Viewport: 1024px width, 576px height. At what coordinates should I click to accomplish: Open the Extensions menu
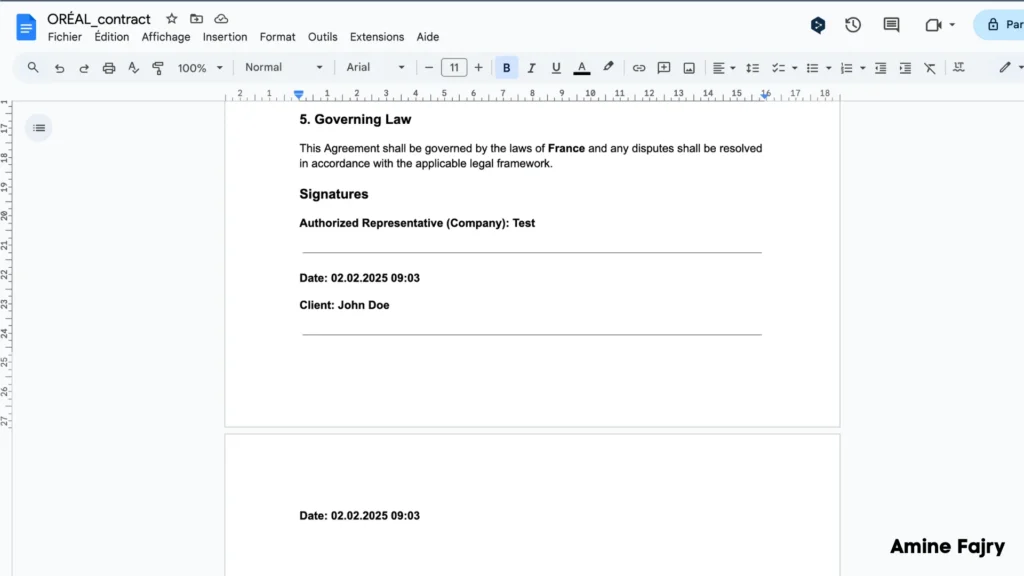click(x=377, y=37)
